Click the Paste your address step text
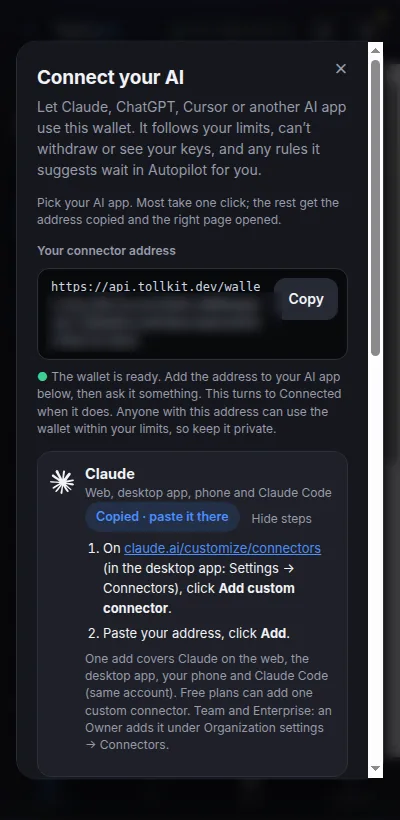 [196, 633]
